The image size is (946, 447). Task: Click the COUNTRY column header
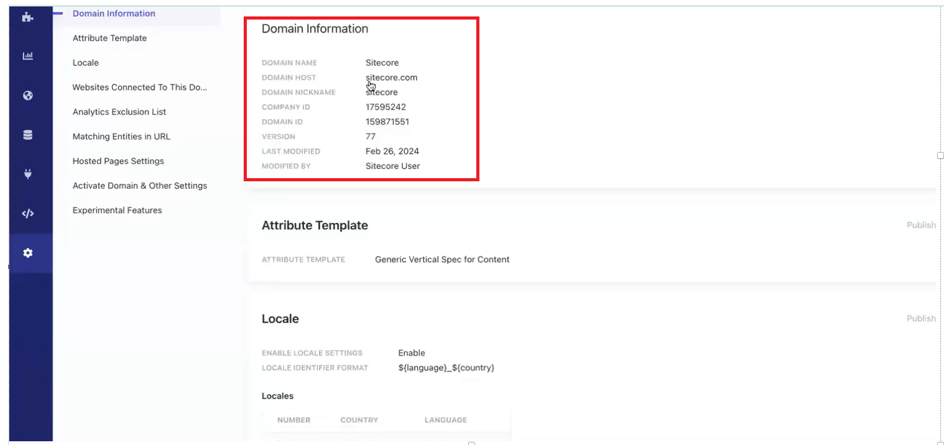(x=359, y=420)
